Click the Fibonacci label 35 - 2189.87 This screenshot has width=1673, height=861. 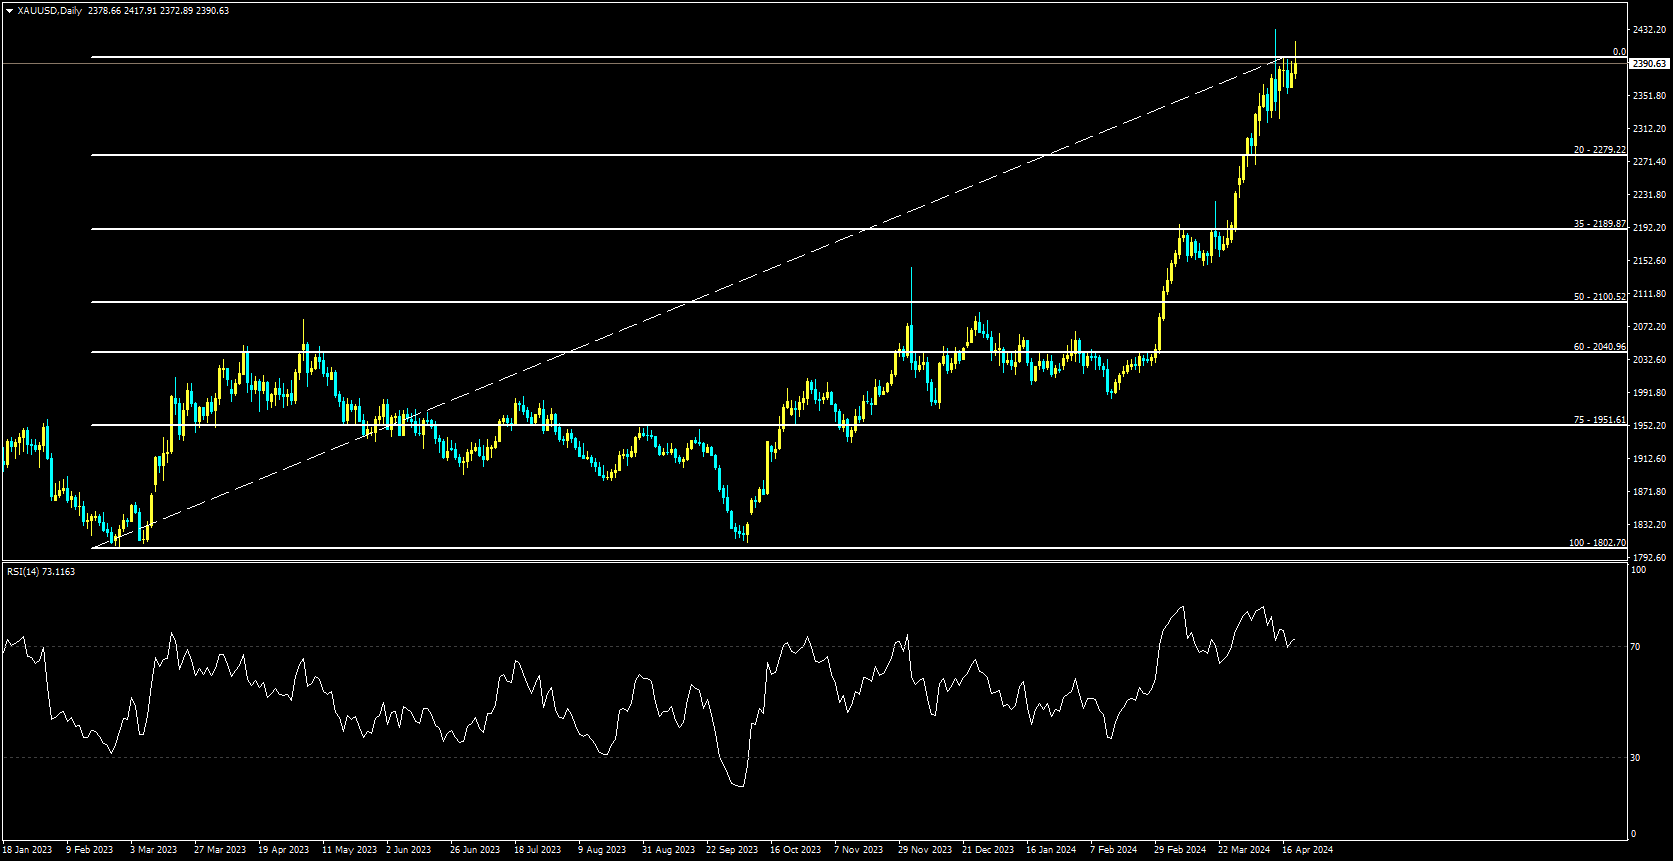point(1599,224)
